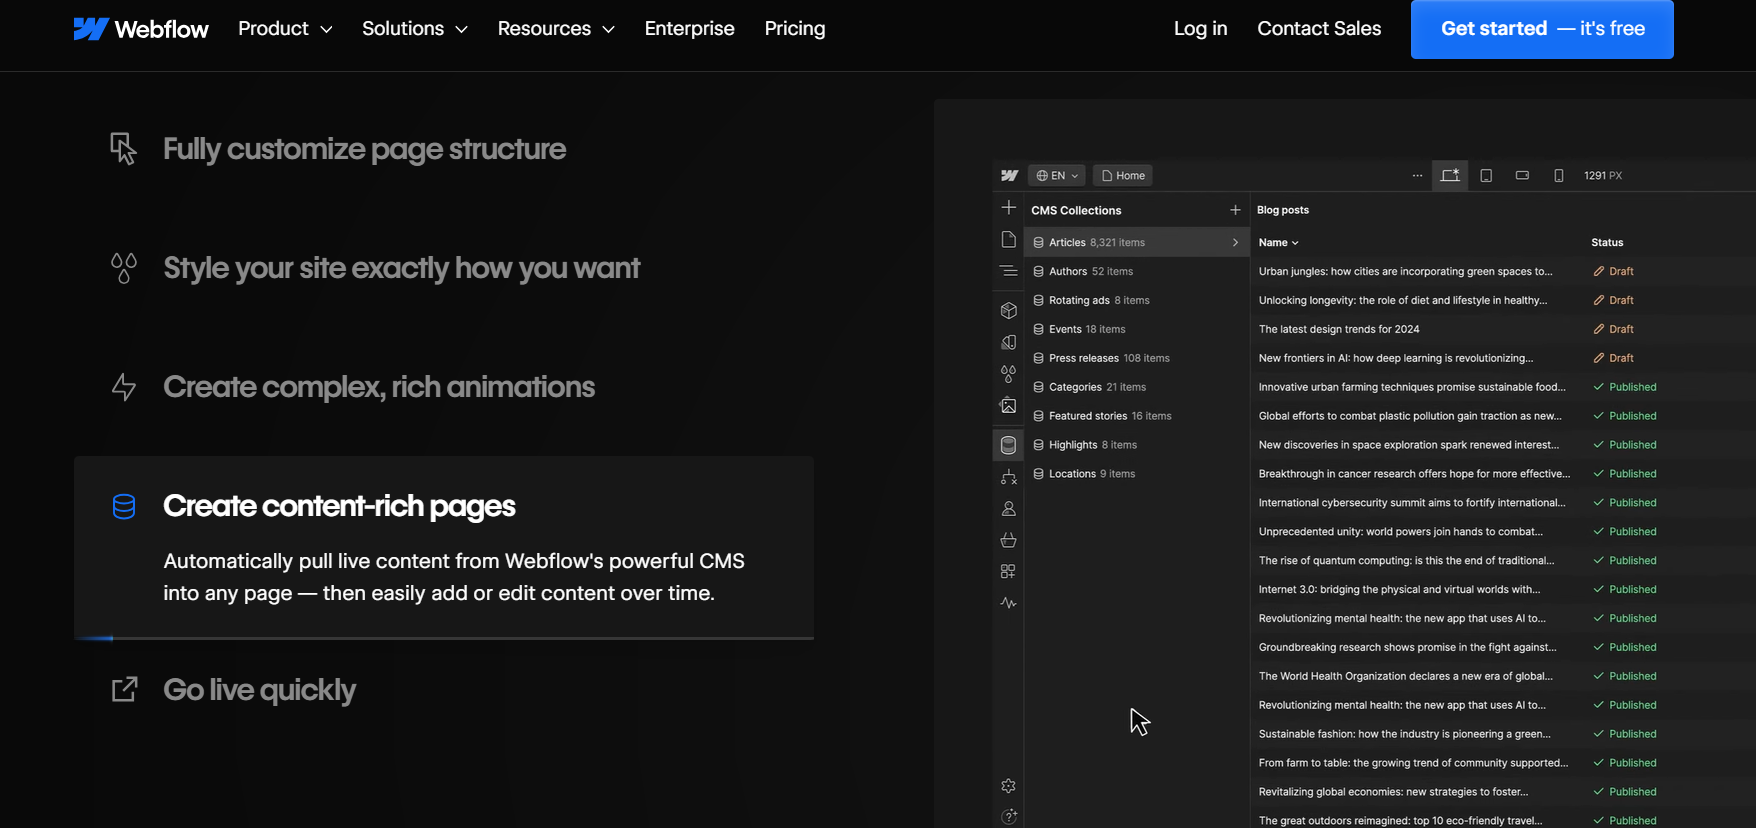Image resolution: width=1756 pixels, height=828 pixels.
Task: Click the external link icon by Go live
Action: pos(124,690)
